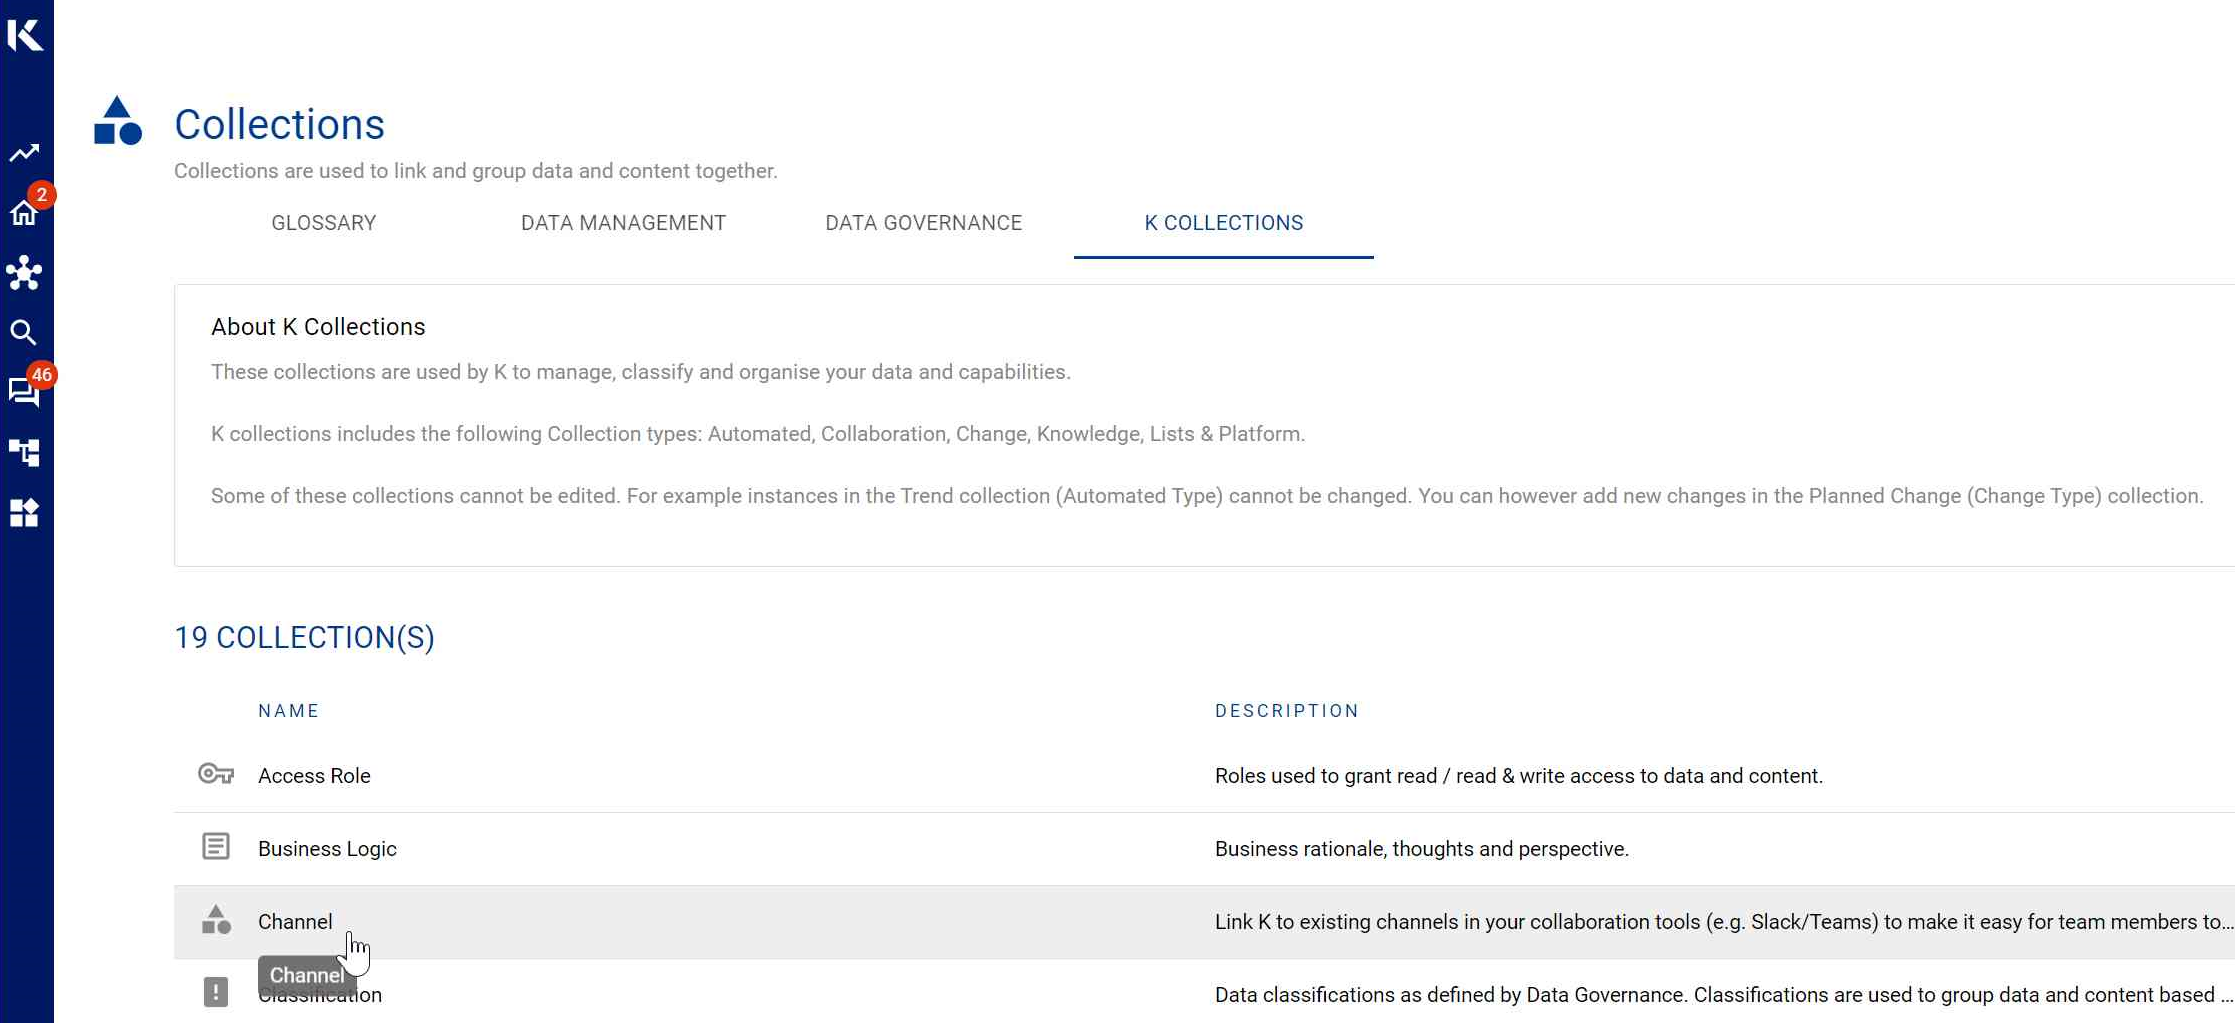Click the Business Logic document icon
The image size is (2235, 1023).
tap(215, 847)
